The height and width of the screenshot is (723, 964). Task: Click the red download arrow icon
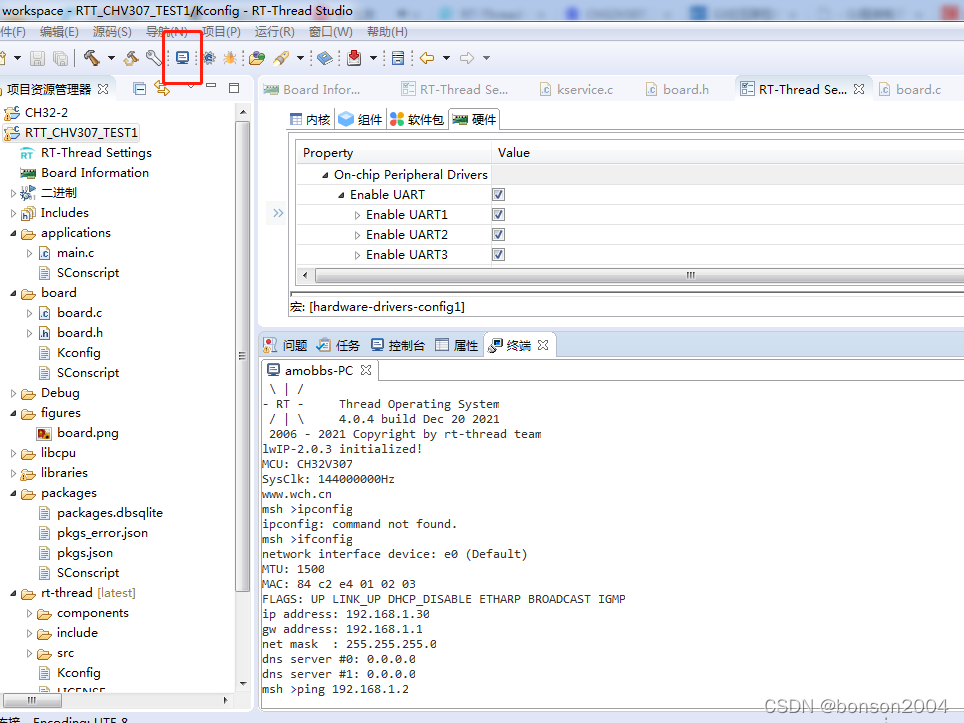(x=354, y=58)
